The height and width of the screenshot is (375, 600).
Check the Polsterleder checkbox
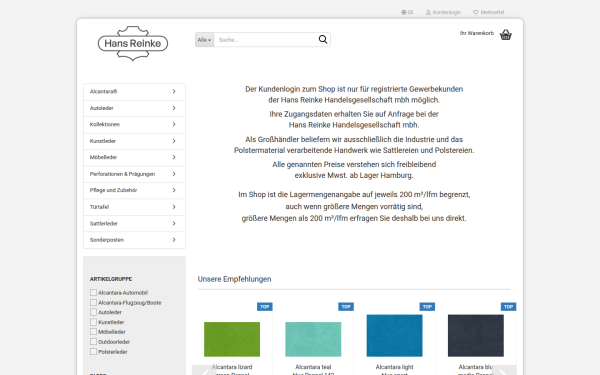pyautogui.click(x=93, y=351)
